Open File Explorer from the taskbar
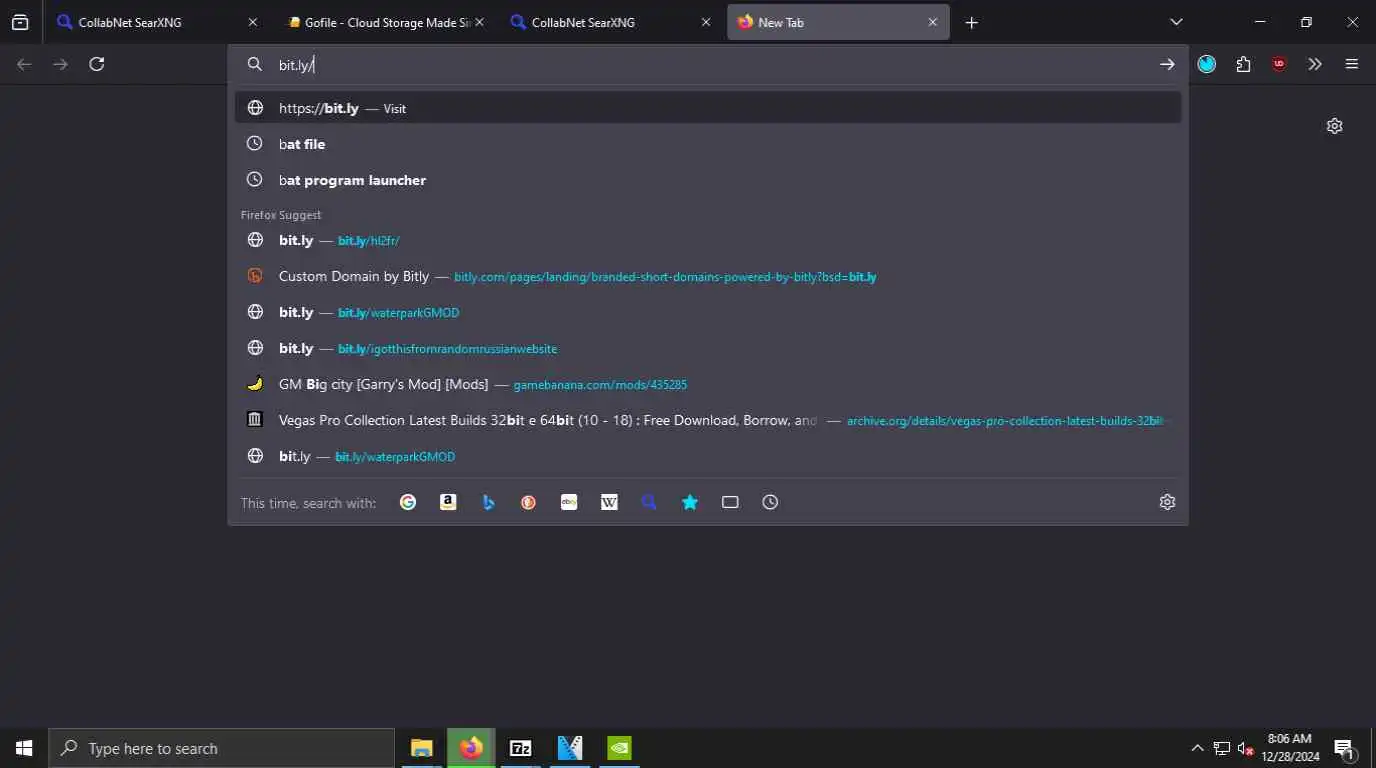The image size is (1376, 768). [x=421, y=748]
